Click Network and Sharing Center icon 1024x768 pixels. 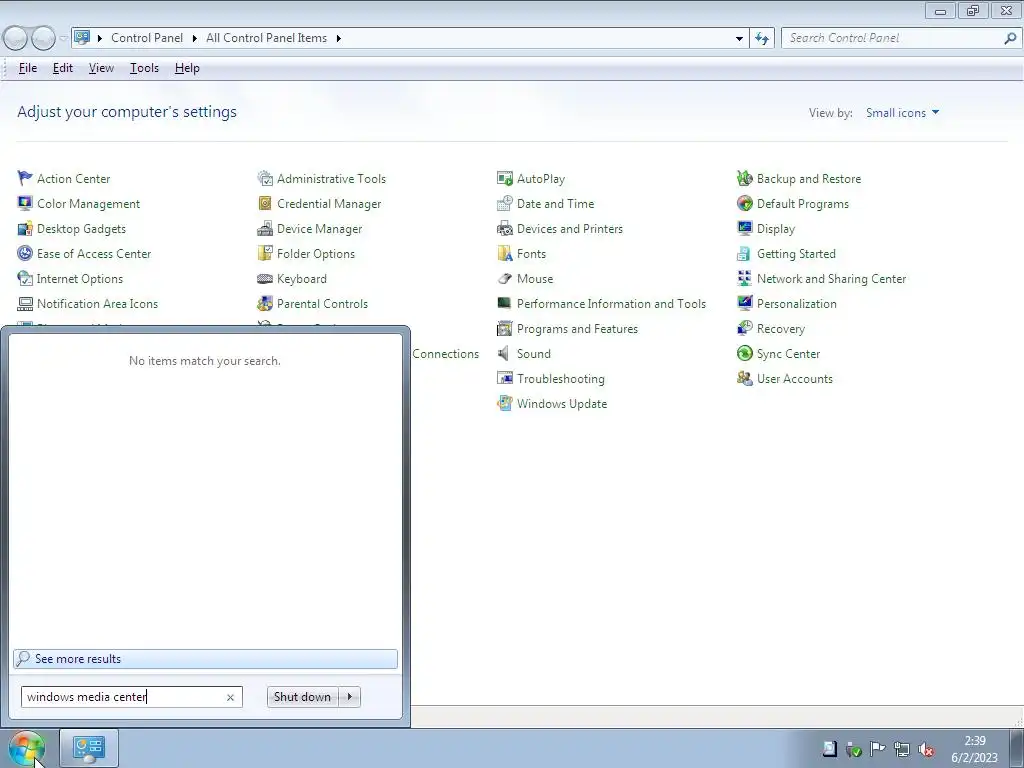coord(744,278)
